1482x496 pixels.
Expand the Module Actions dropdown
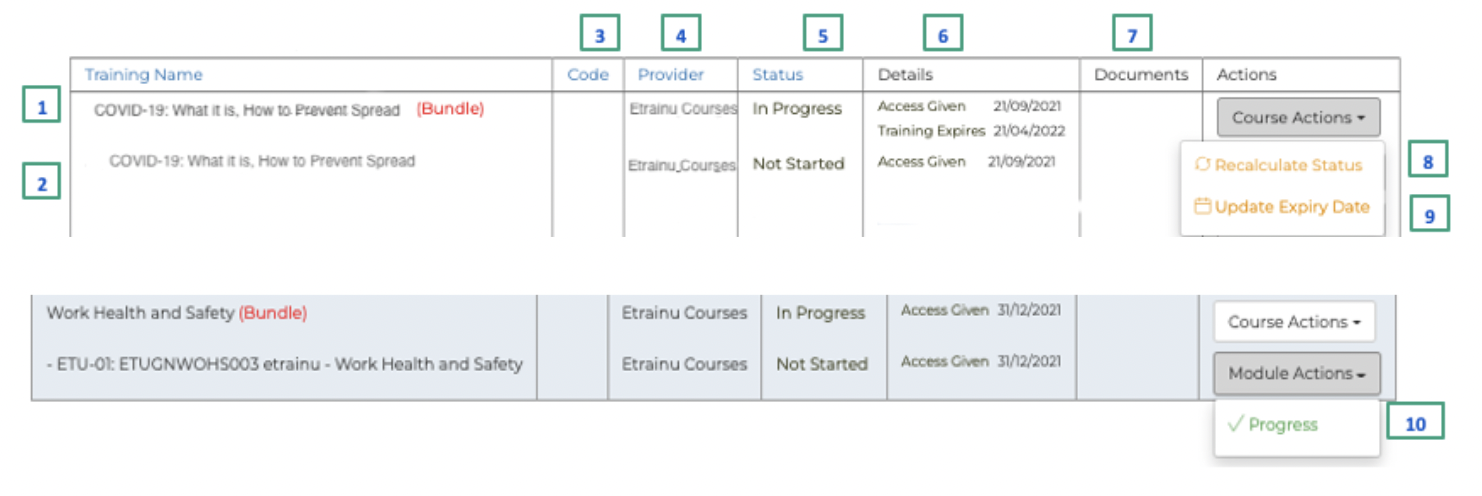(x=1297, y=373)
